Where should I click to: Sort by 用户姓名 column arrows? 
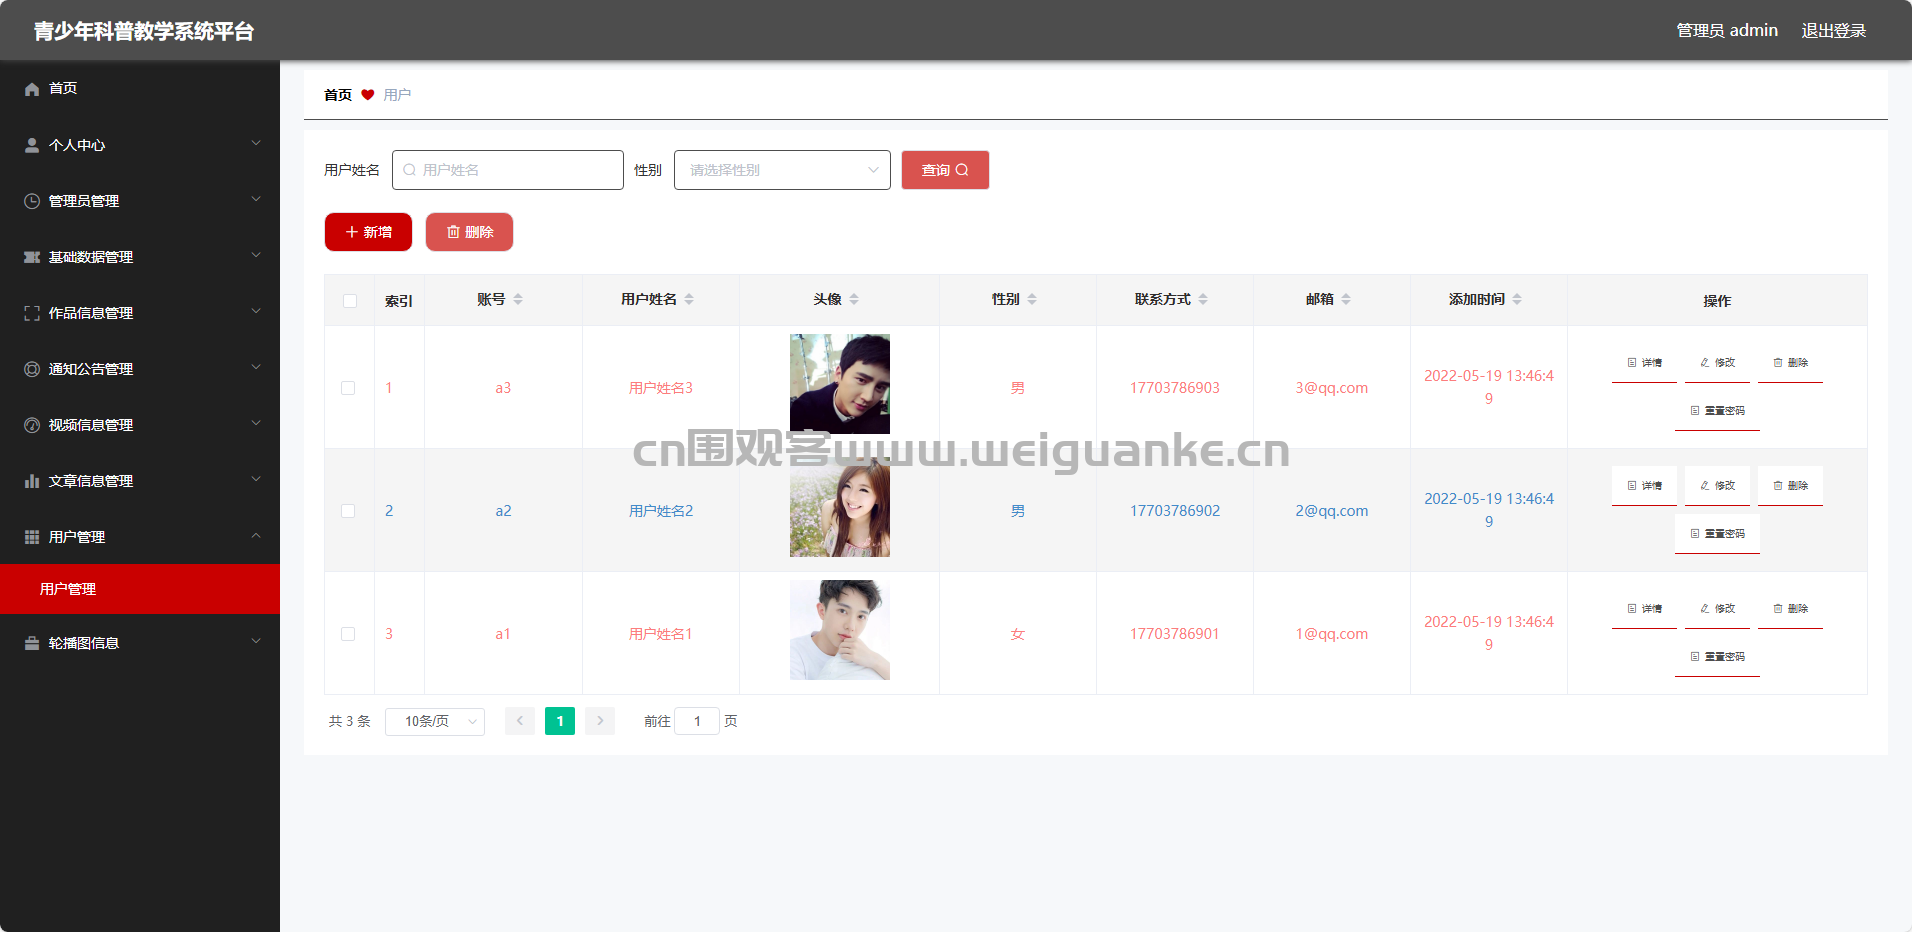tap(689, 299)
